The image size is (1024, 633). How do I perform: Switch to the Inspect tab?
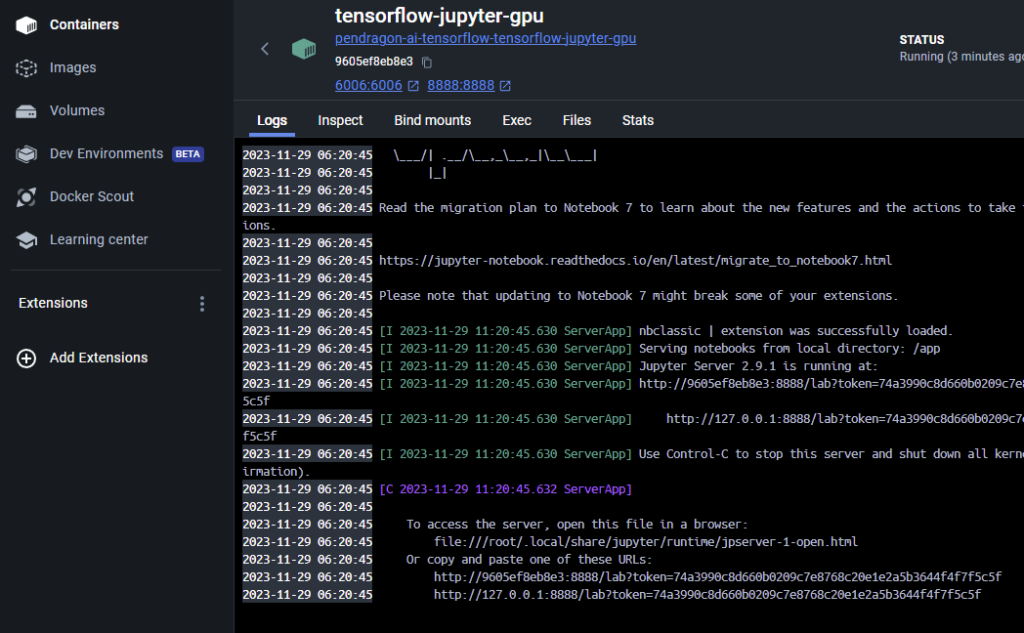(x=340, y=120)
